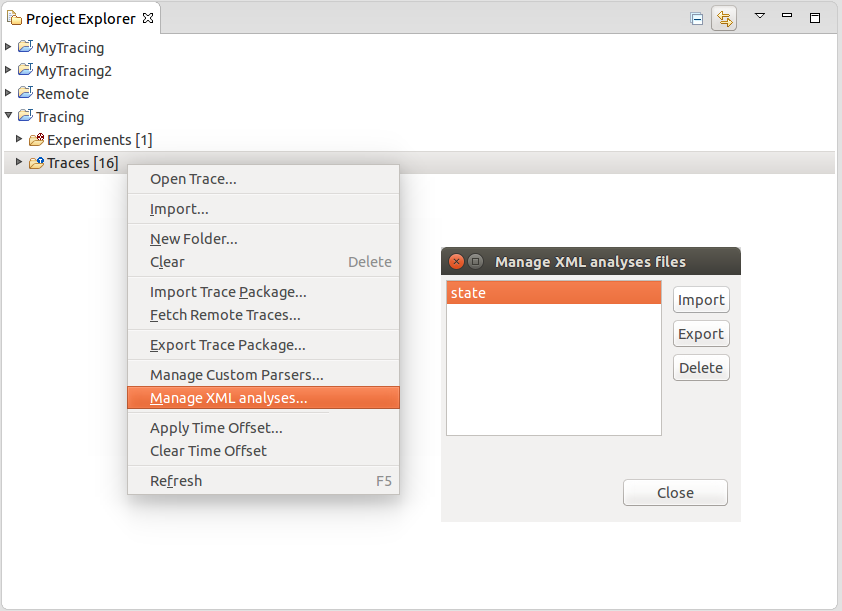Close the Project Explorer tab

pos(148,18)
